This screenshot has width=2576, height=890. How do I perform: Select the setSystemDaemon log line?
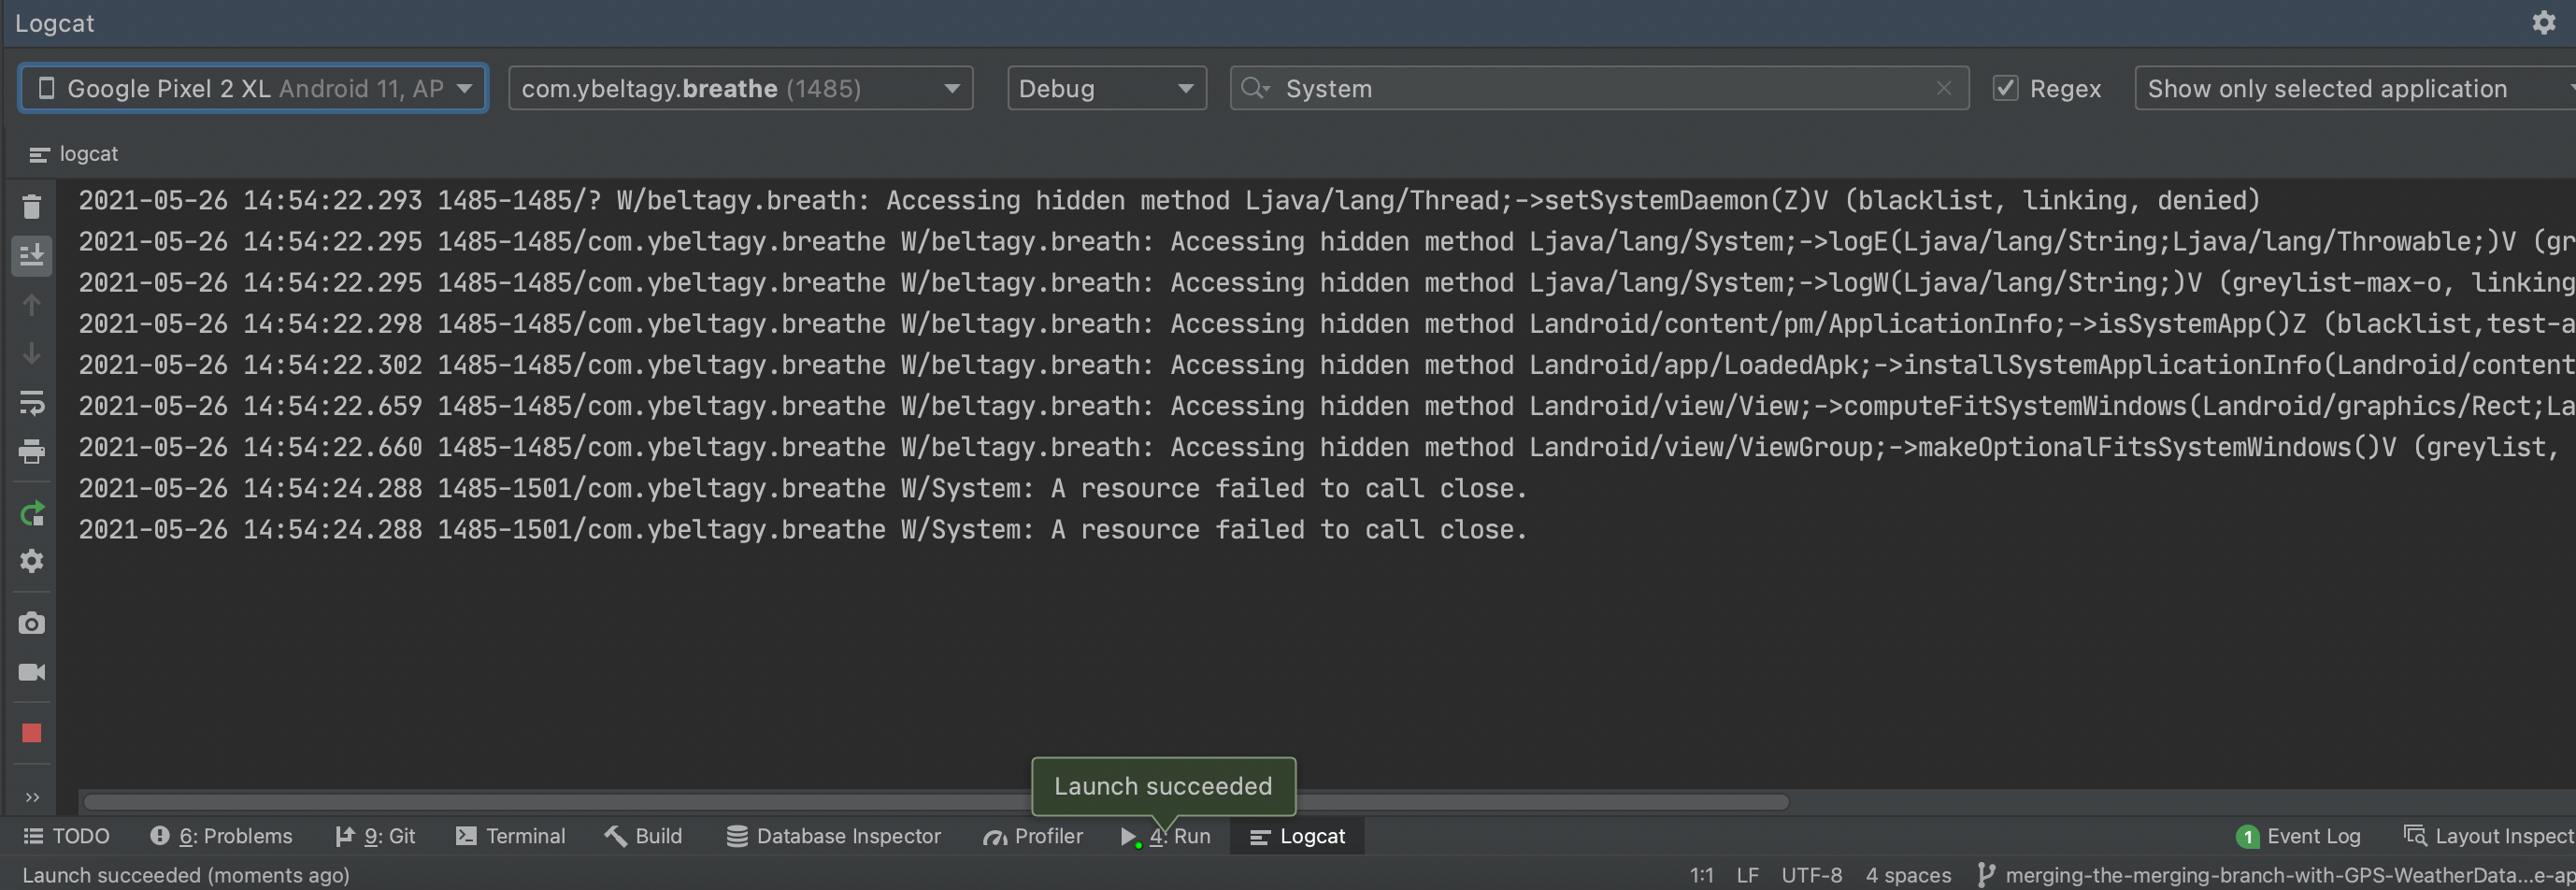[1169, 200]
